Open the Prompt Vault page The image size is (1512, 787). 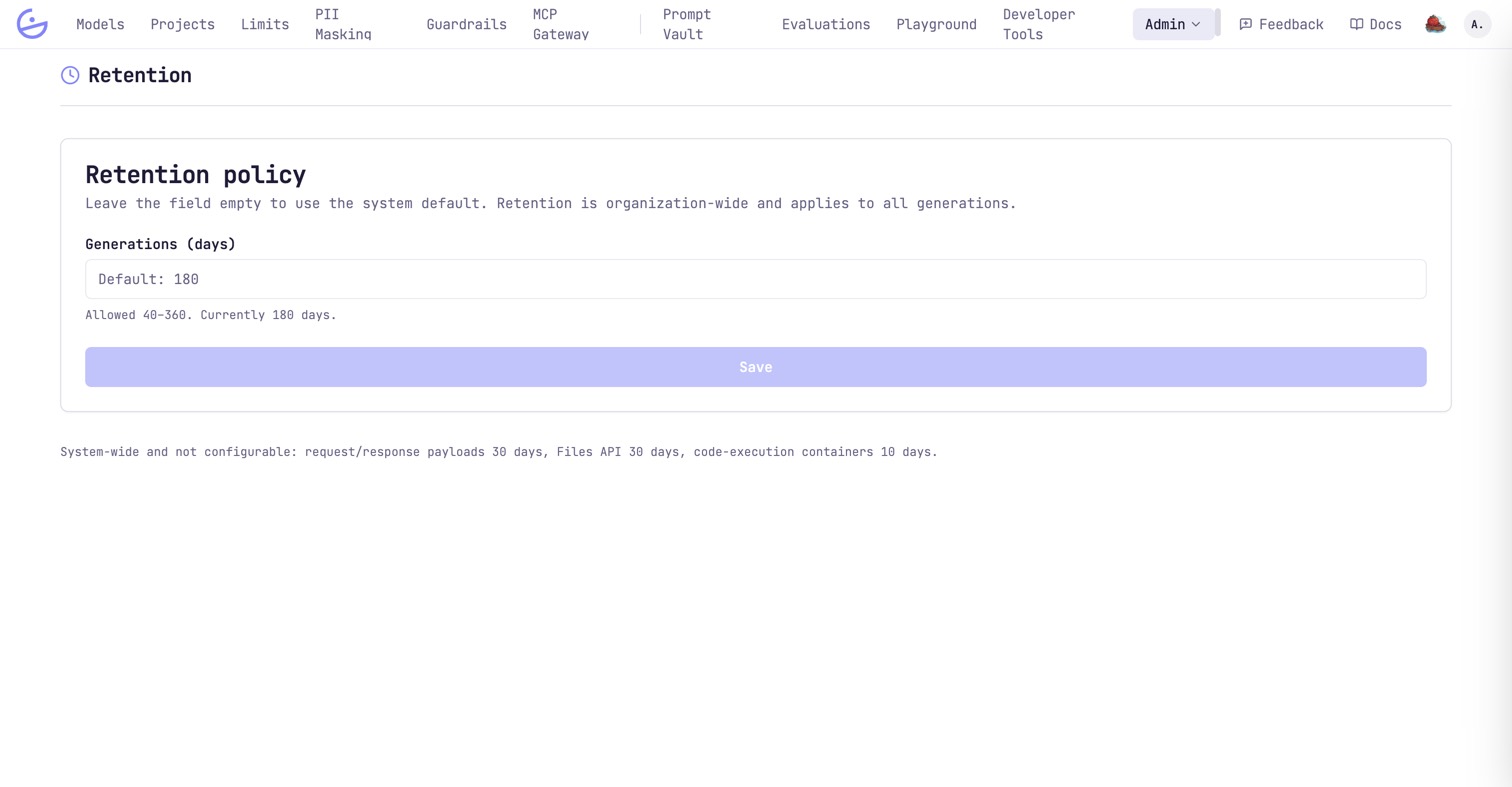[687, 24]
